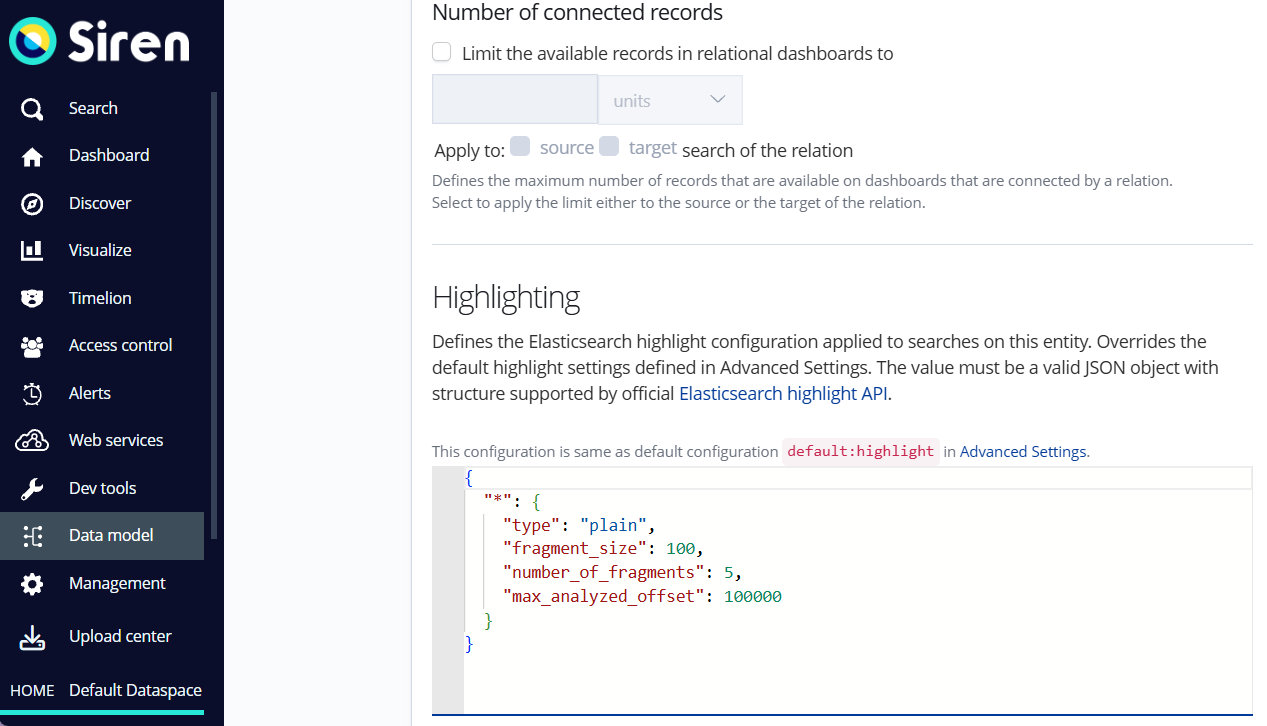This screenshot has width=1267, height=726.
Task: Click the Timelion mask icon
Action: (32, 298)
